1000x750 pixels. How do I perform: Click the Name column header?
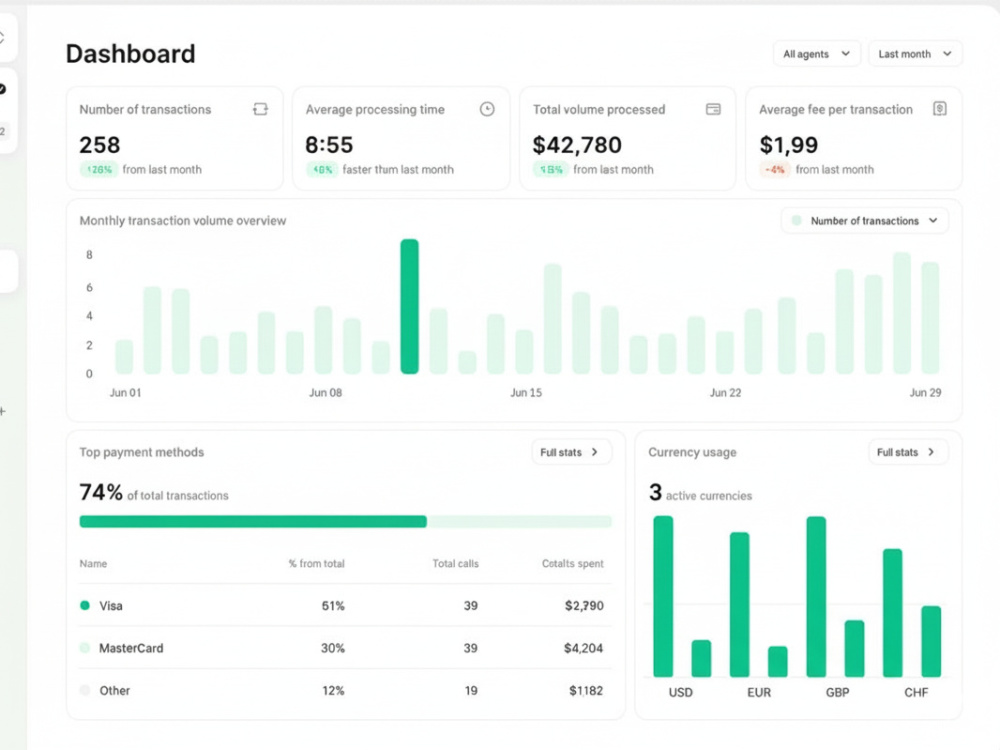pyautogui.click(x=93, y=564)
